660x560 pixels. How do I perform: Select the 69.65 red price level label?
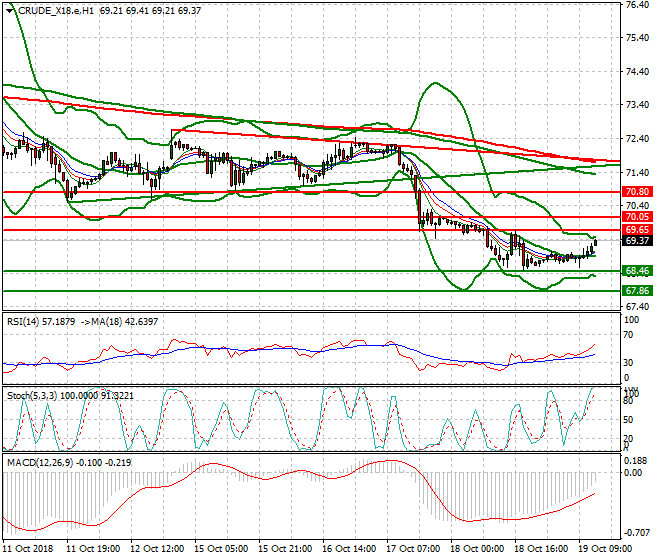637,230
